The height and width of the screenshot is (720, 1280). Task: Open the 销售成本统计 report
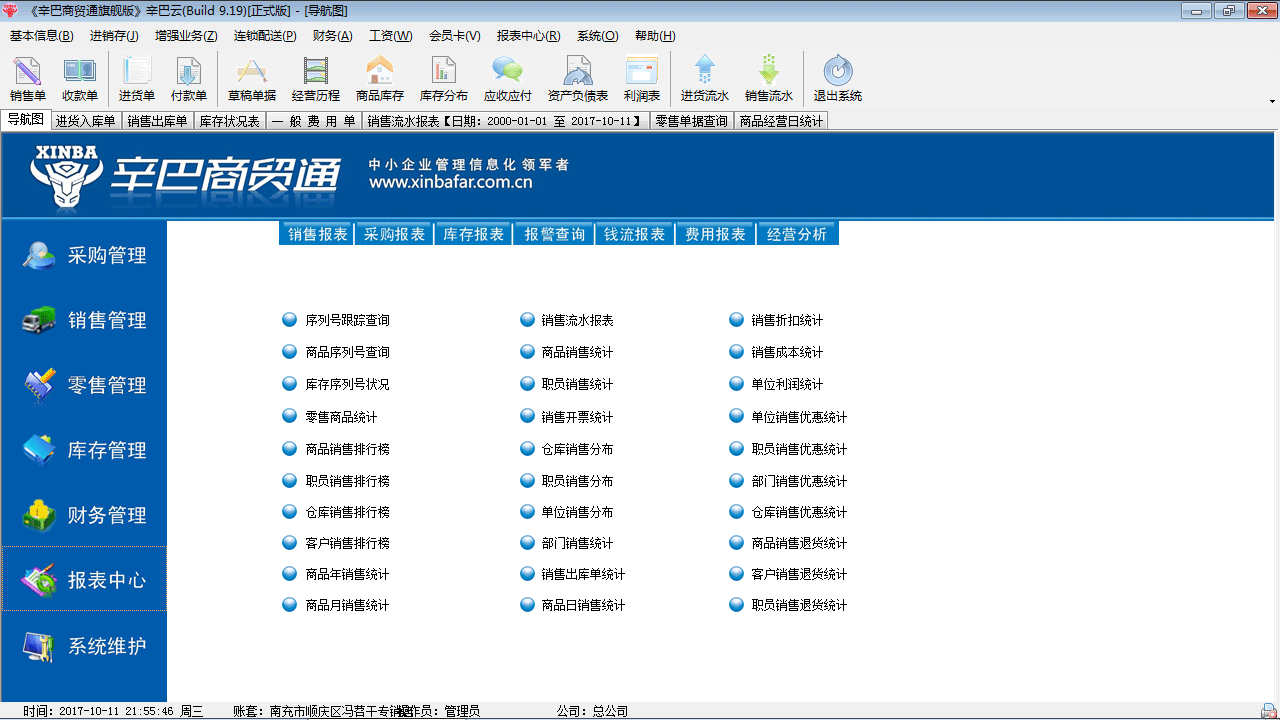[x=787, y=352]
